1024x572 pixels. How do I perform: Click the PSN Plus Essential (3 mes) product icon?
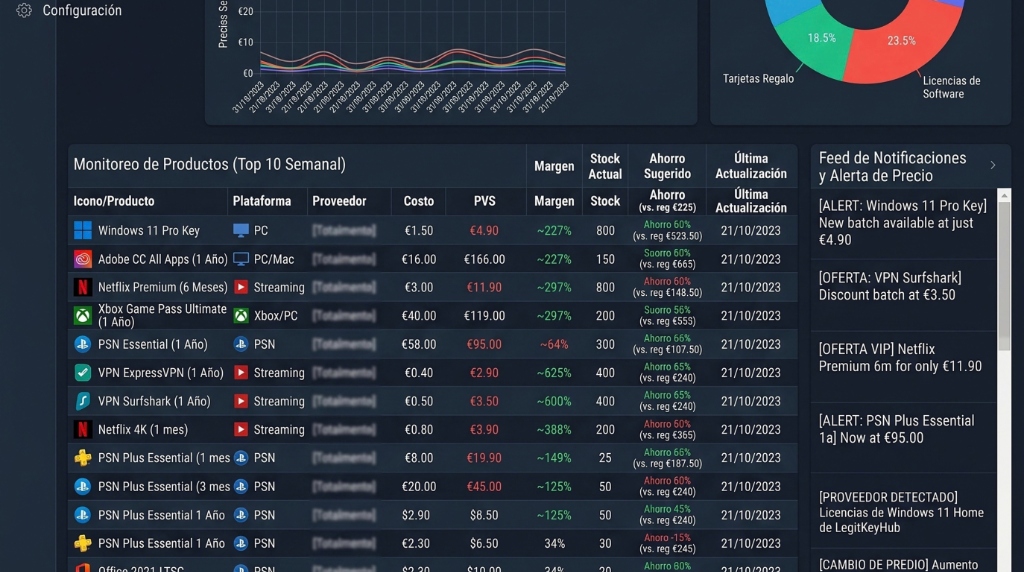coord(82,486)
